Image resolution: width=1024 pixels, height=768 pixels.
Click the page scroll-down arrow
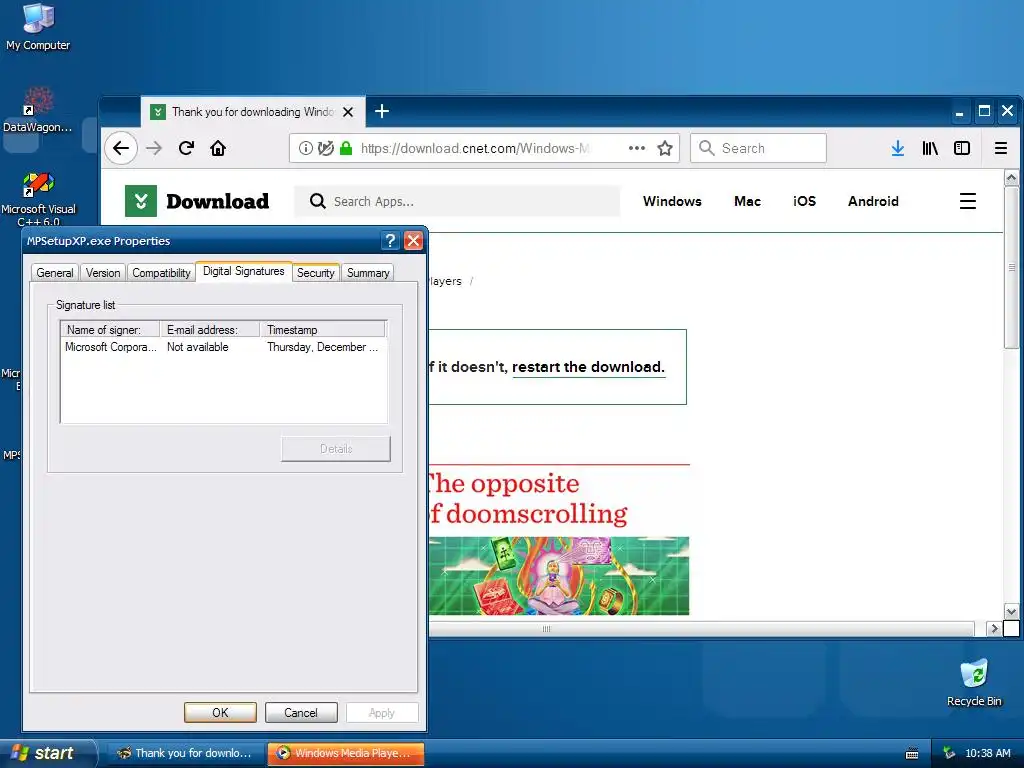(1011, 612)
